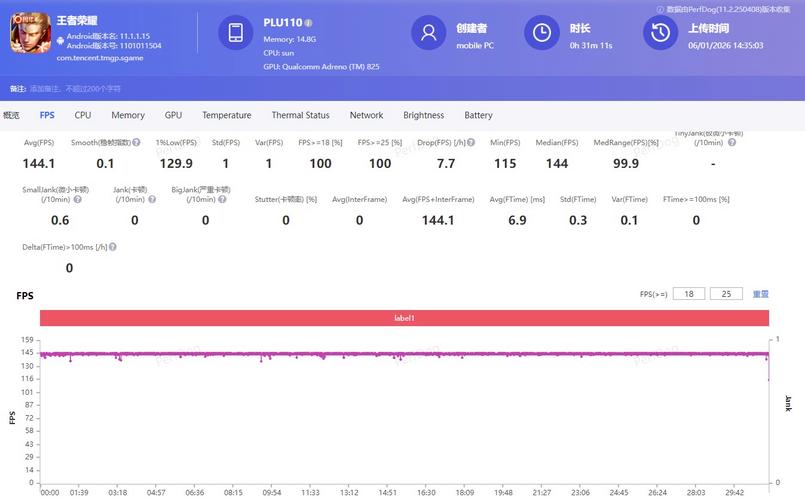Click the Memory: 14.8G device text

click(290, 39)
